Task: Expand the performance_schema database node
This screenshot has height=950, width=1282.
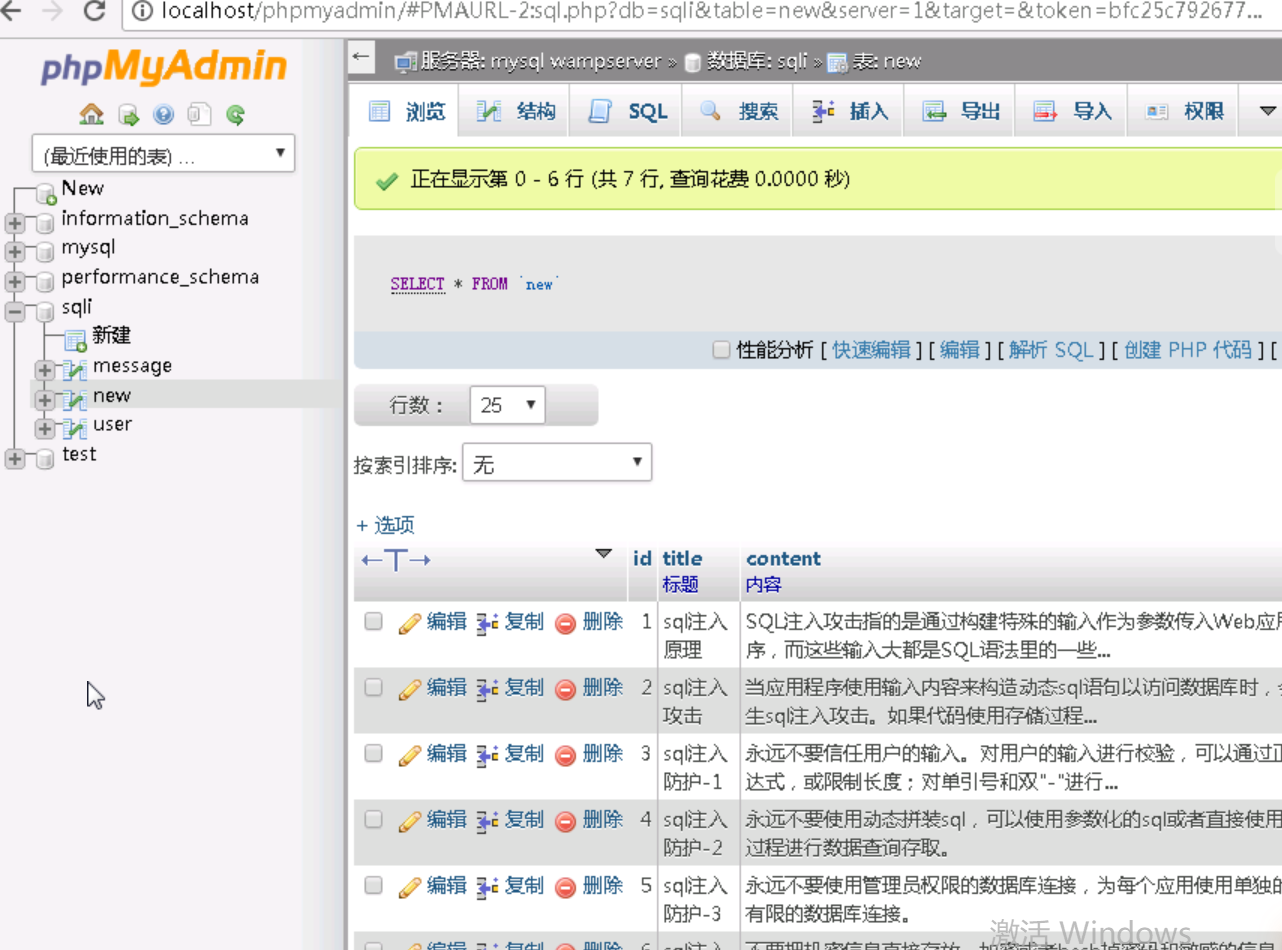Action: coord(15,282)
